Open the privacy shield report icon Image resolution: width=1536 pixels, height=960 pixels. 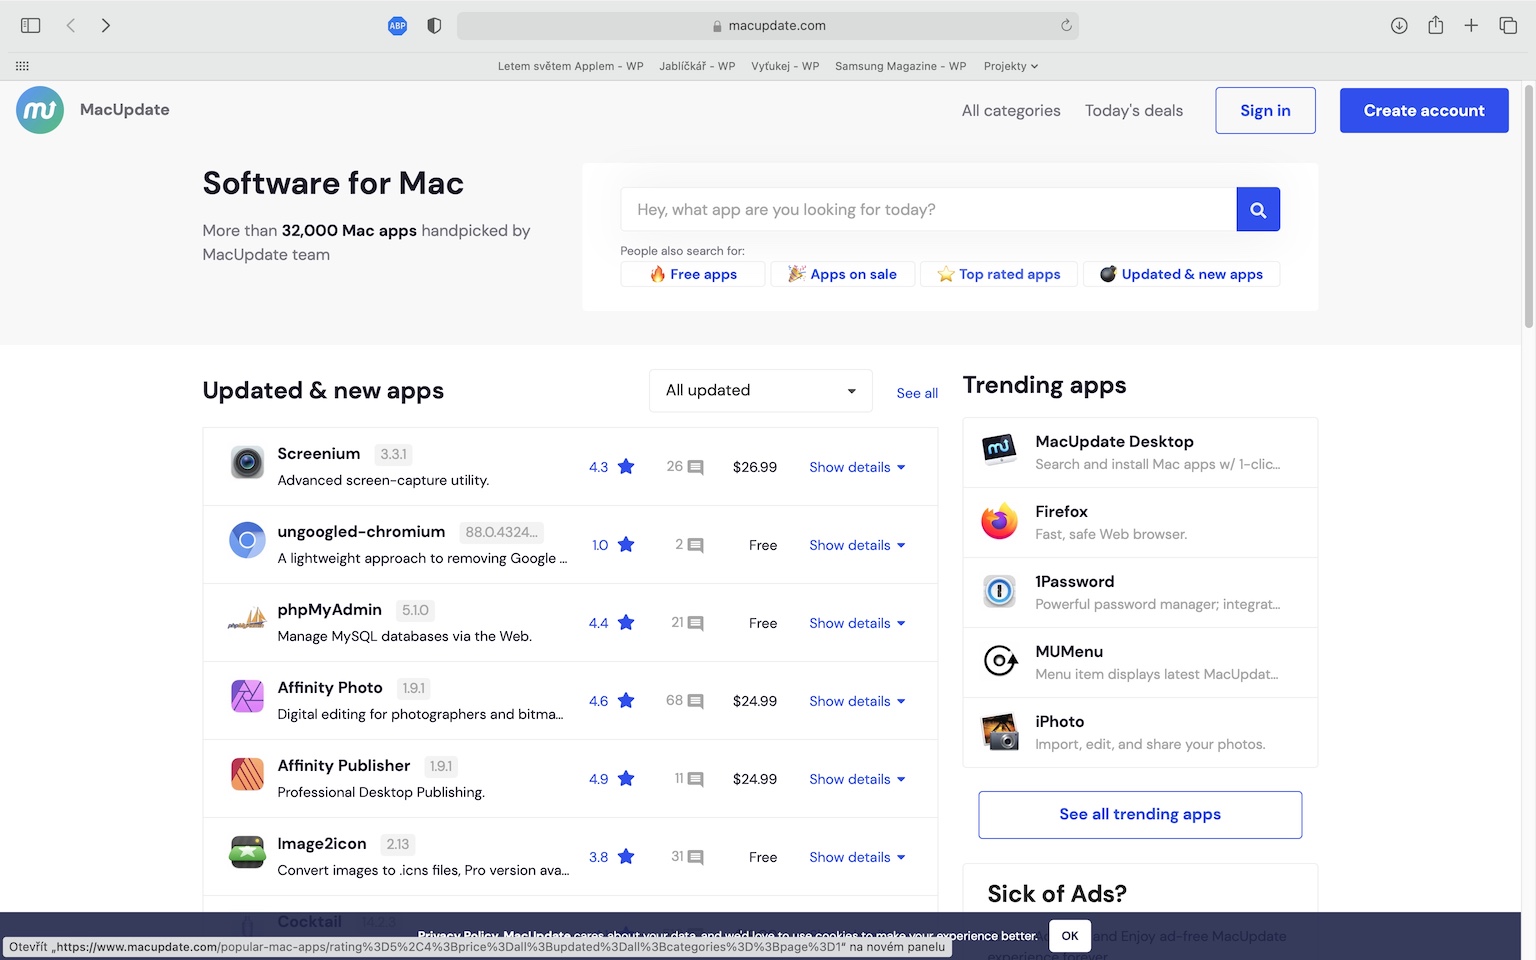tap(434, 26)
